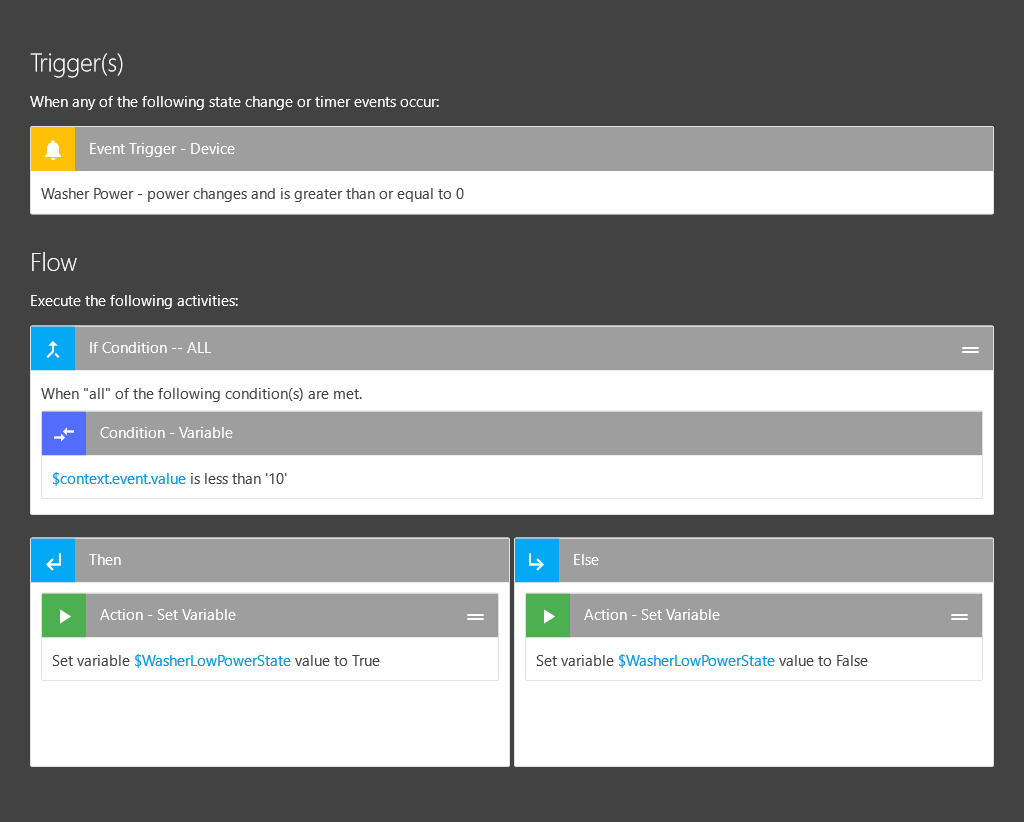Select the Event Trigger - Device header bar
This screenshot has height=822, width=1024.
[x=300, y=148]
